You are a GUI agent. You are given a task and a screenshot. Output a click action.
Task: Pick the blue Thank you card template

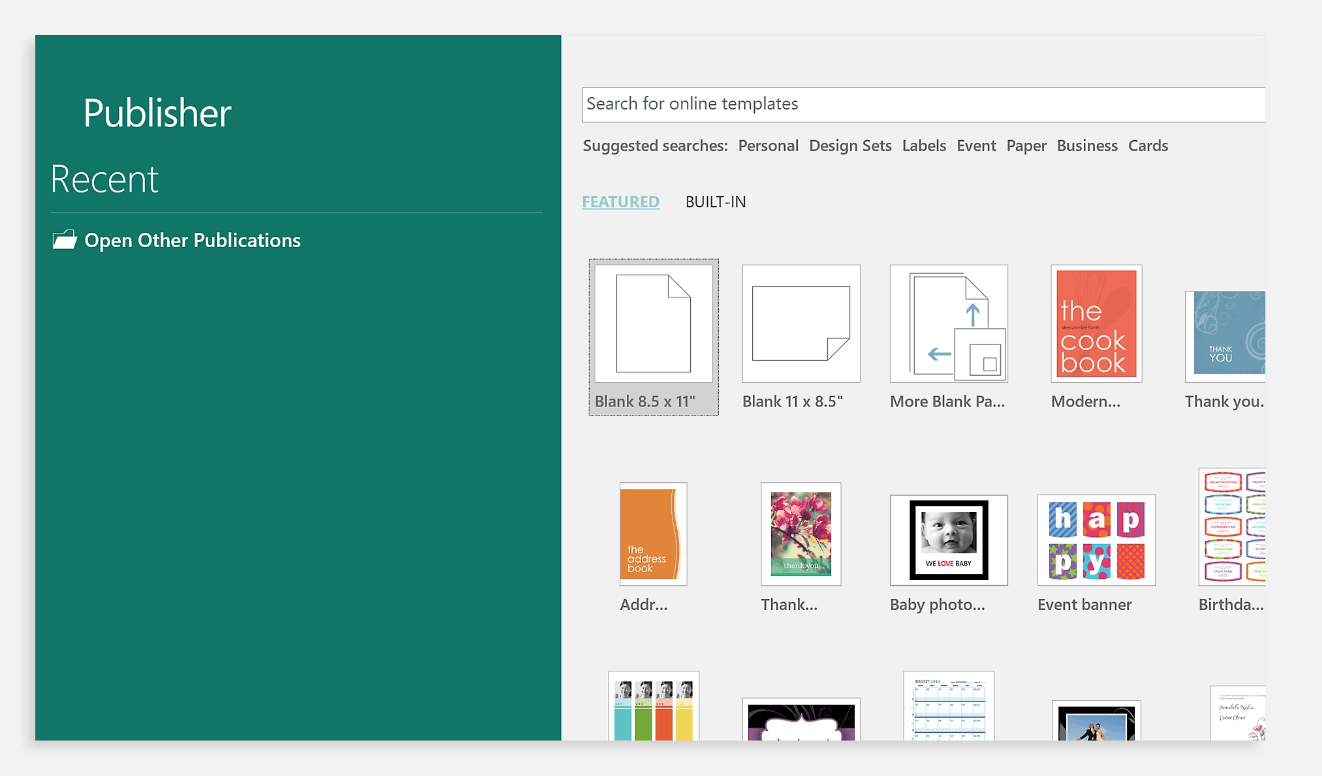coord(1224,337)
